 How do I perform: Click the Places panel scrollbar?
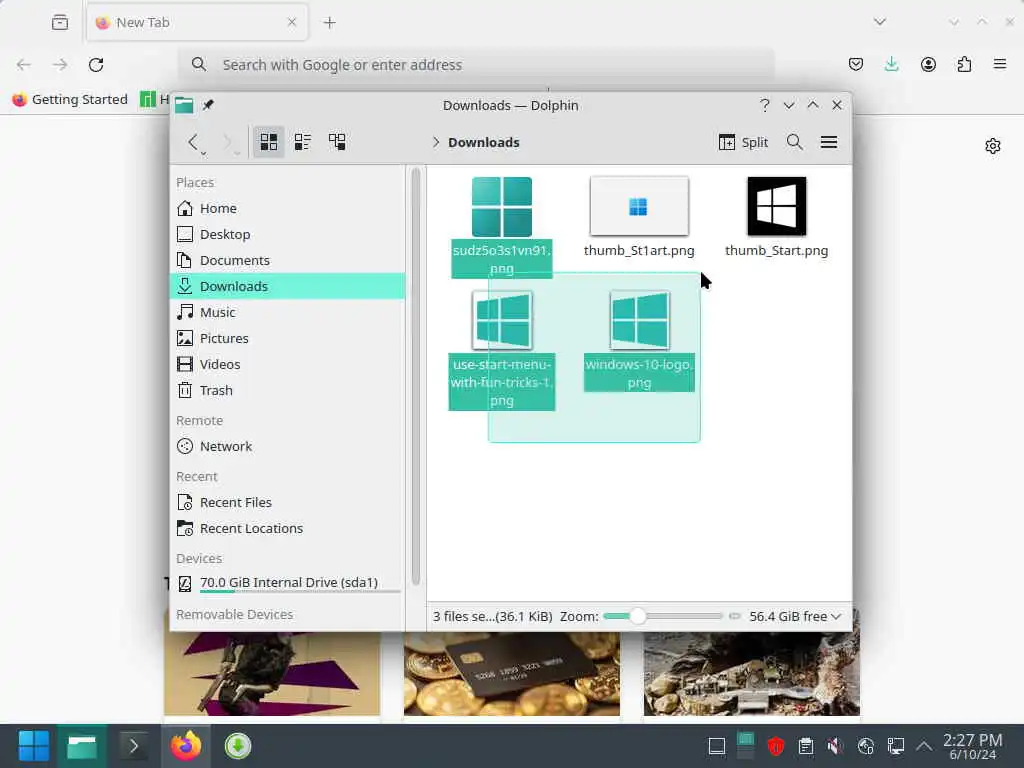point(416,377)
